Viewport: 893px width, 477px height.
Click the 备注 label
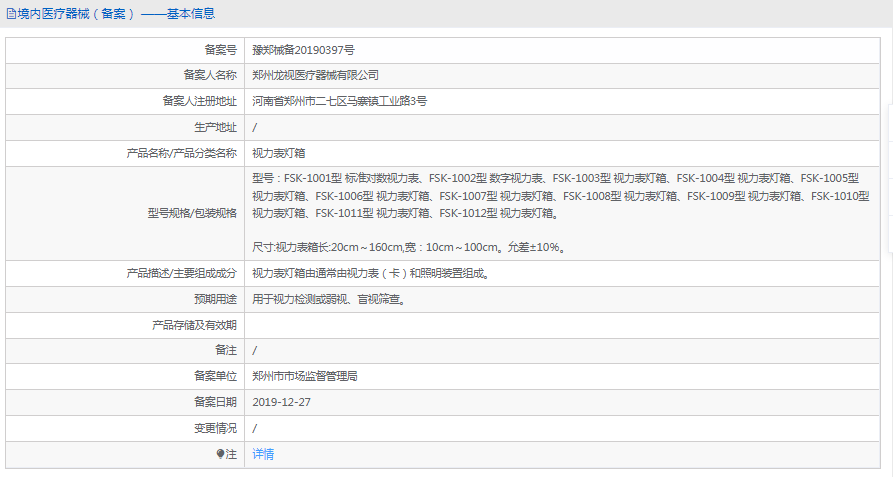click(226, 350)
